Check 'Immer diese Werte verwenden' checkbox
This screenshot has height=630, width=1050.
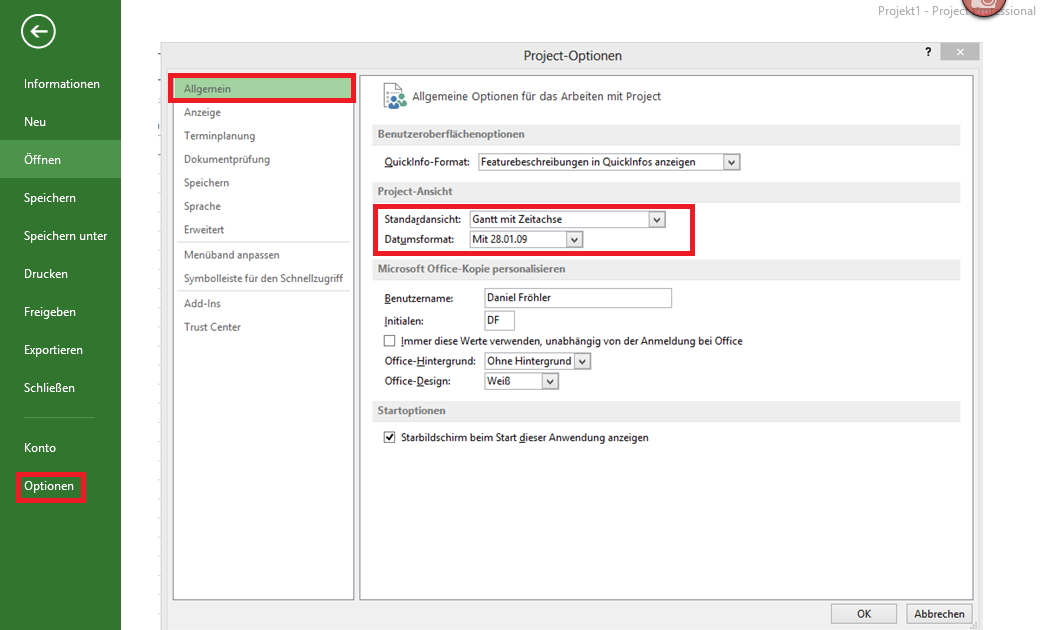coord(390,341)
